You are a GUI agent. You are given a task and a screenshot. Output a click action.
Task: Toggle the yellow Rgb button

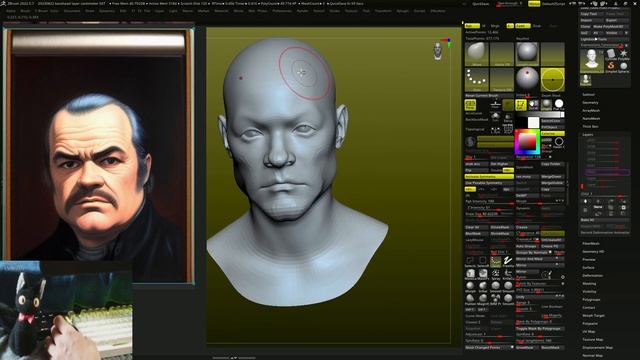(x=472, y=26)
